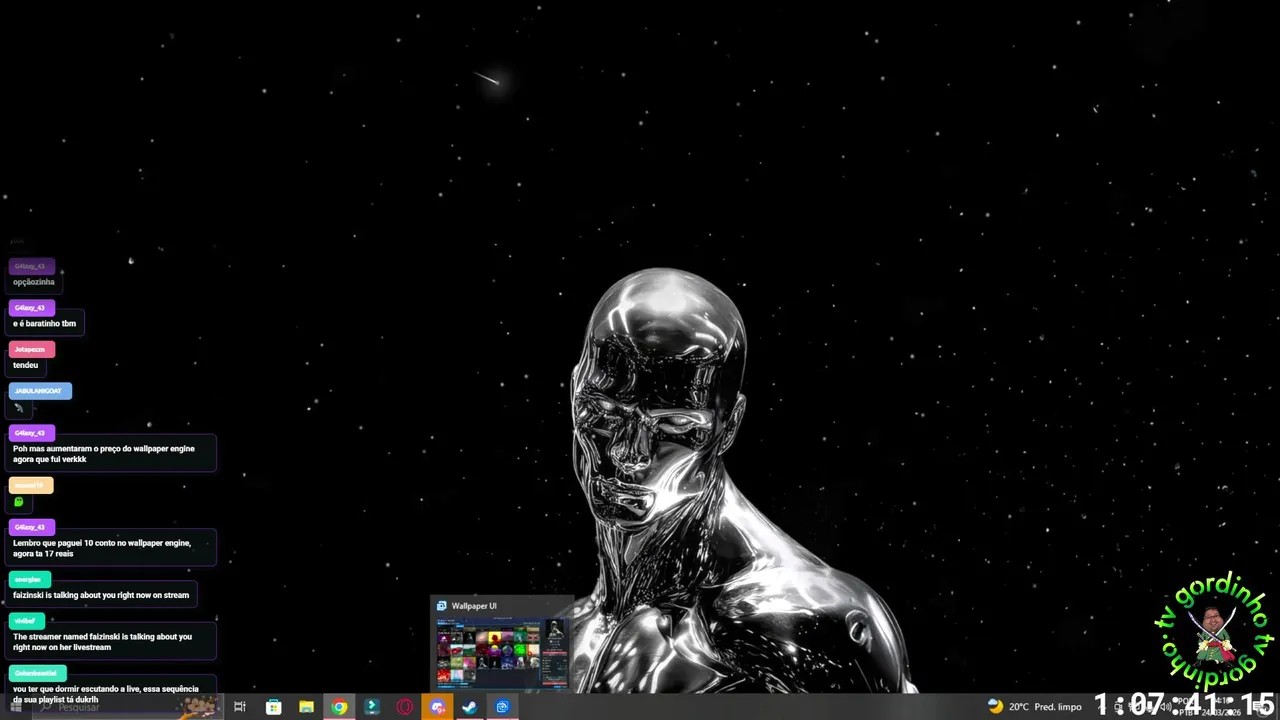The width and height of the screenshot is (1280, 720).
Task: Open Discord icon with notification badge
Action: coord(437,707)
